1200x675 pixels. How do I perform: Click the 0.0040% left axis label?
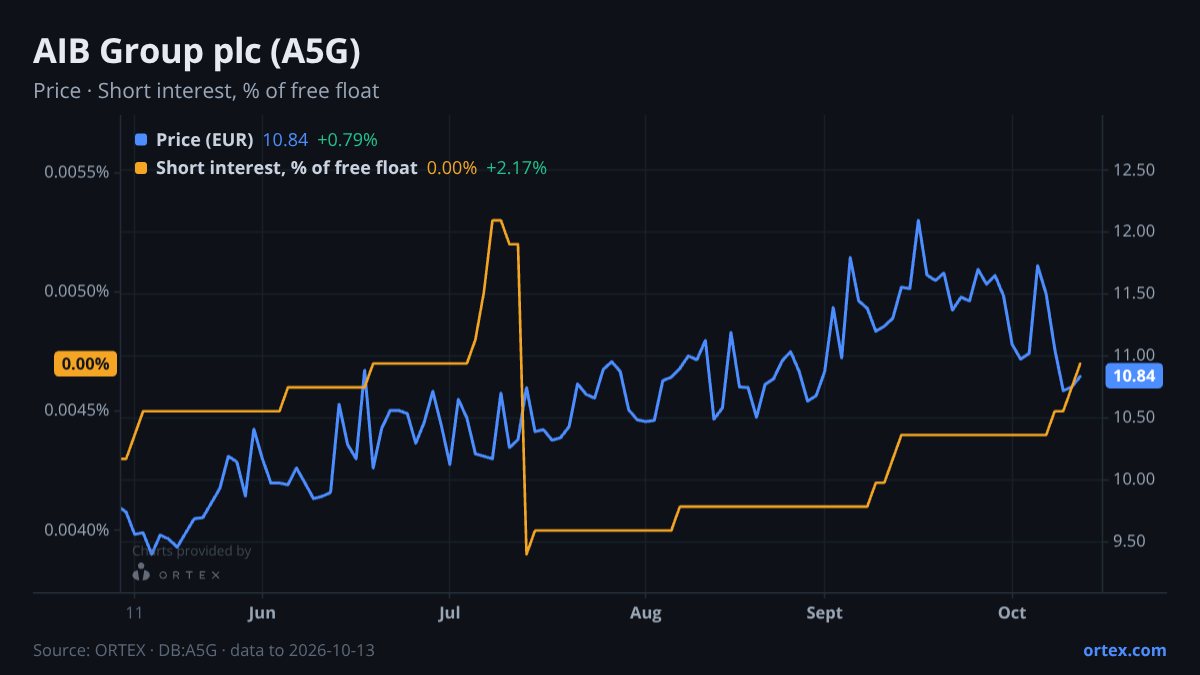pyautogui.click(x=76, y=530)
